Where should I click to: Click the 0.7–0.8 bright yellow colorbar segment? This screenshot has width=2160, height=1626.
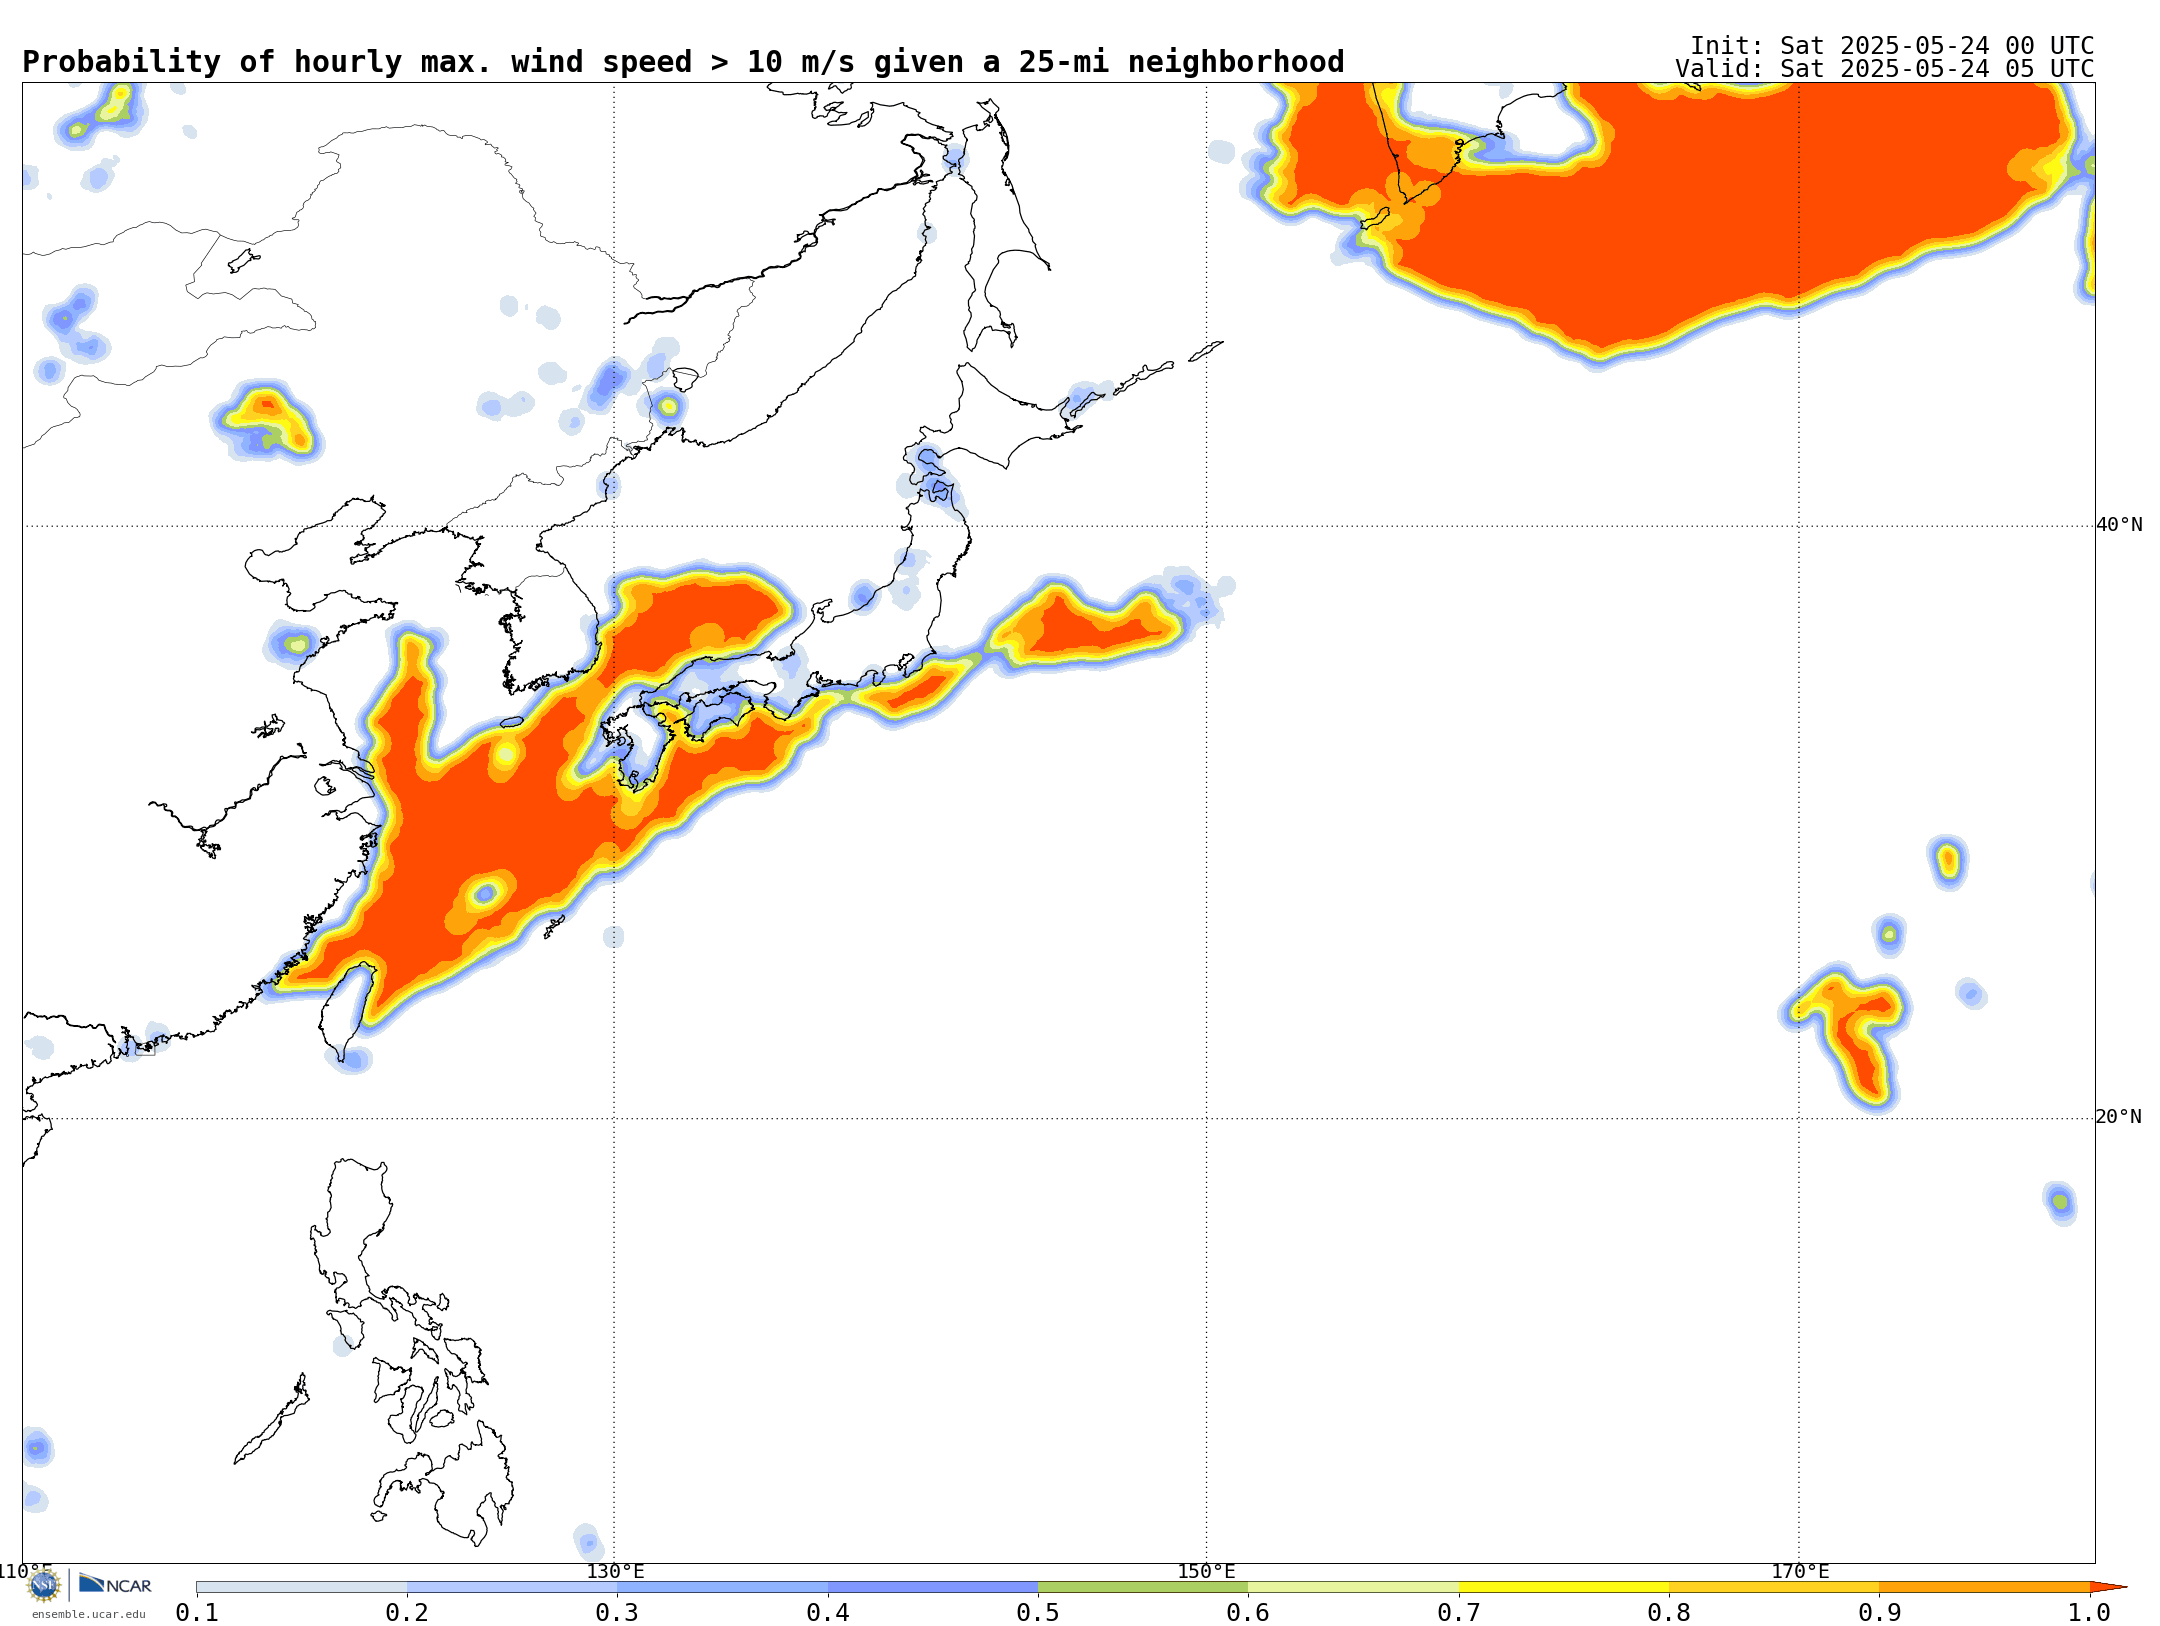coord(1564,1587)
